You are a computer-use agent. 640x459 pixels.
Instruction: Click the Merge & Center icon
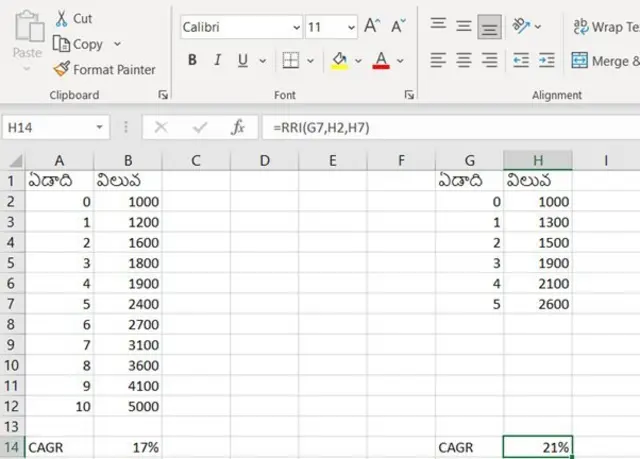tap(580, 61)
